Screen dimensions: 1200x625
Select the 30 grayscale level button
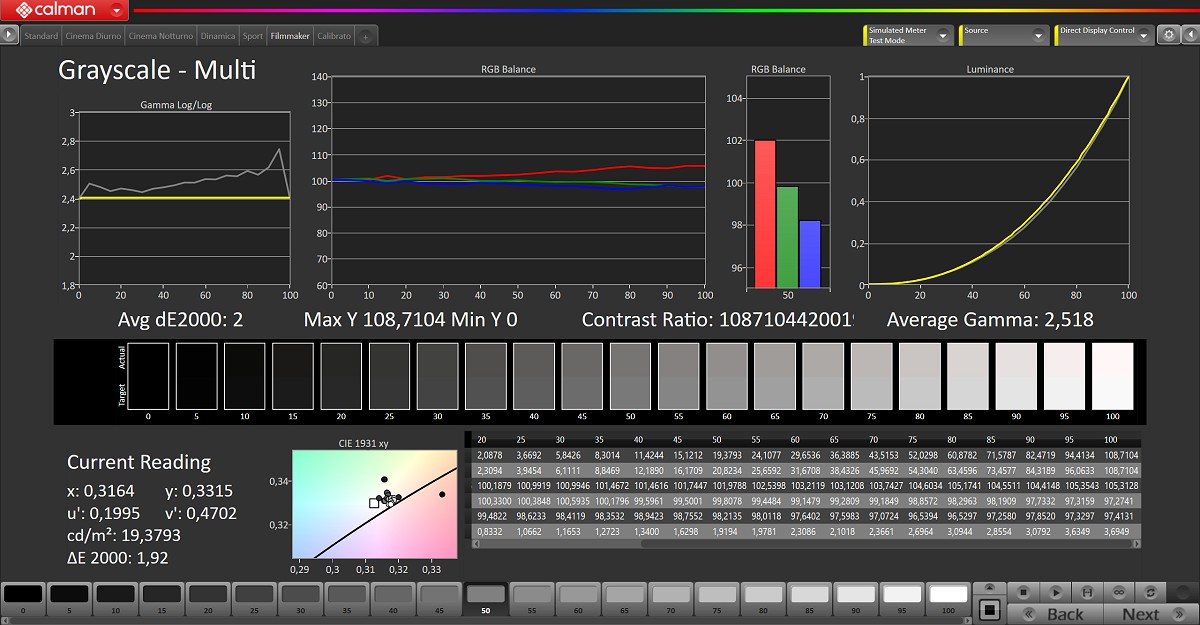pyautogui.click(x=300, y=599)
